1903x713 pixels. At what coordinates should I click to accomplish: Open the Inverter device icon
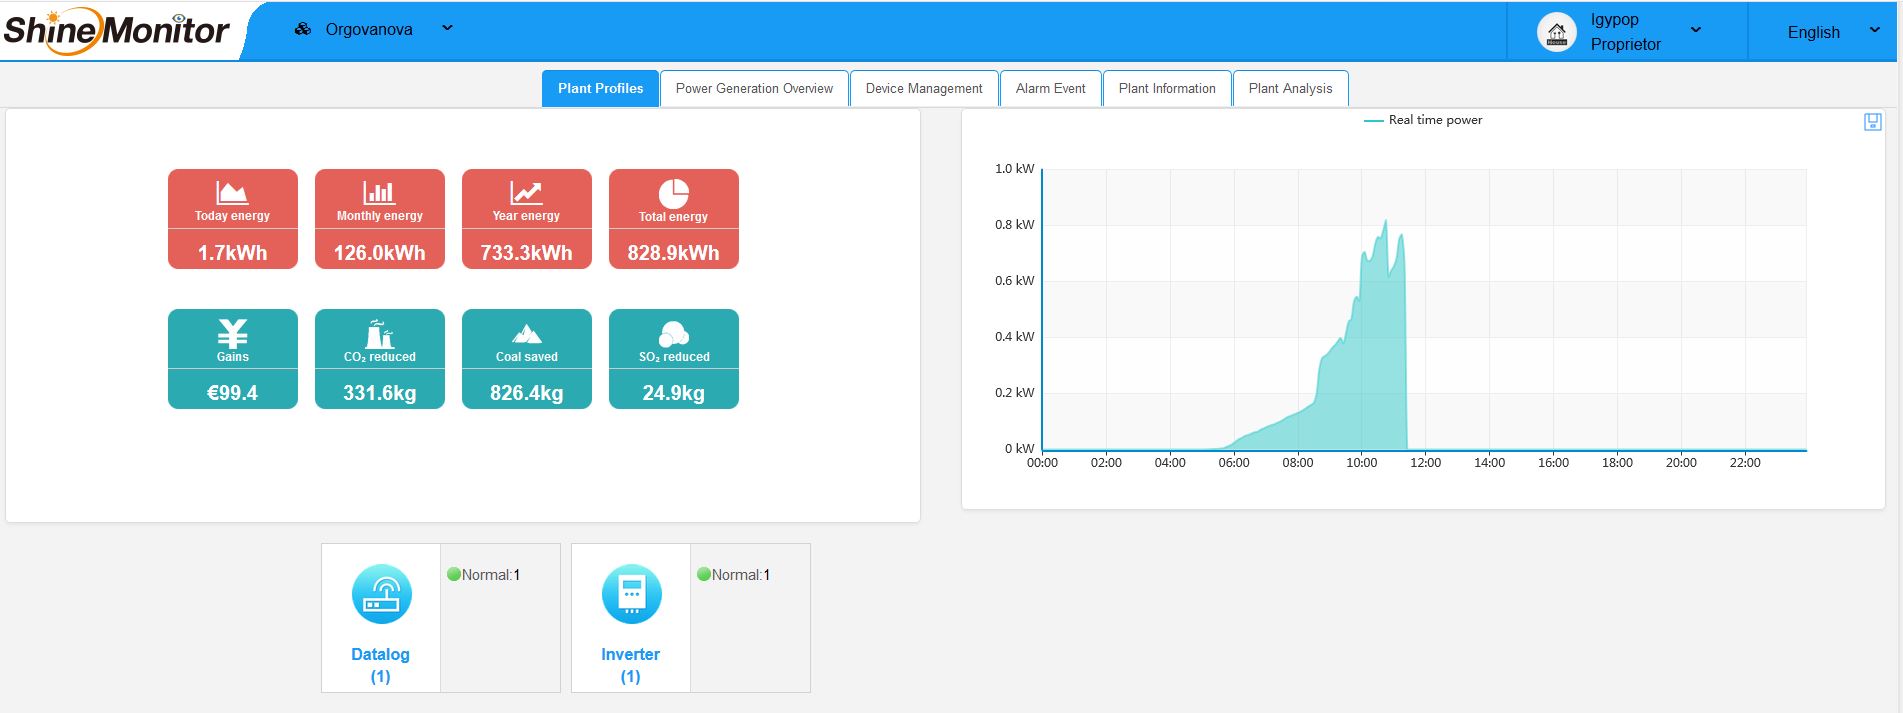click(x=631, y=594)
